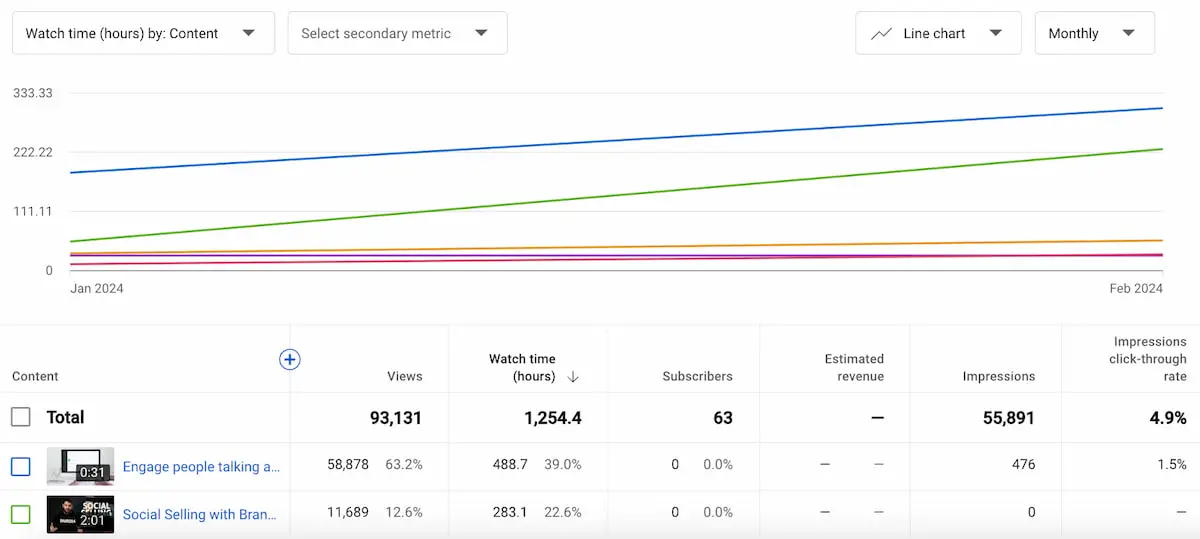Toggle the green checkbox for Social Selling video
Screen dimensions: 1200x539
(x=21, y=514)
